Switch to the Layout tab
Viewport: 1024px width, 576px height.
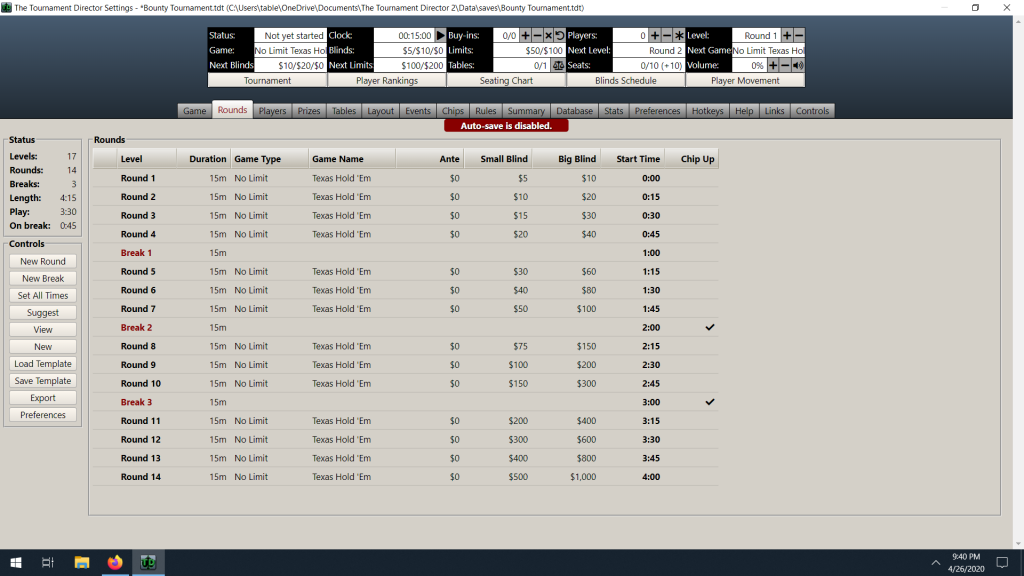coord(380,111)
